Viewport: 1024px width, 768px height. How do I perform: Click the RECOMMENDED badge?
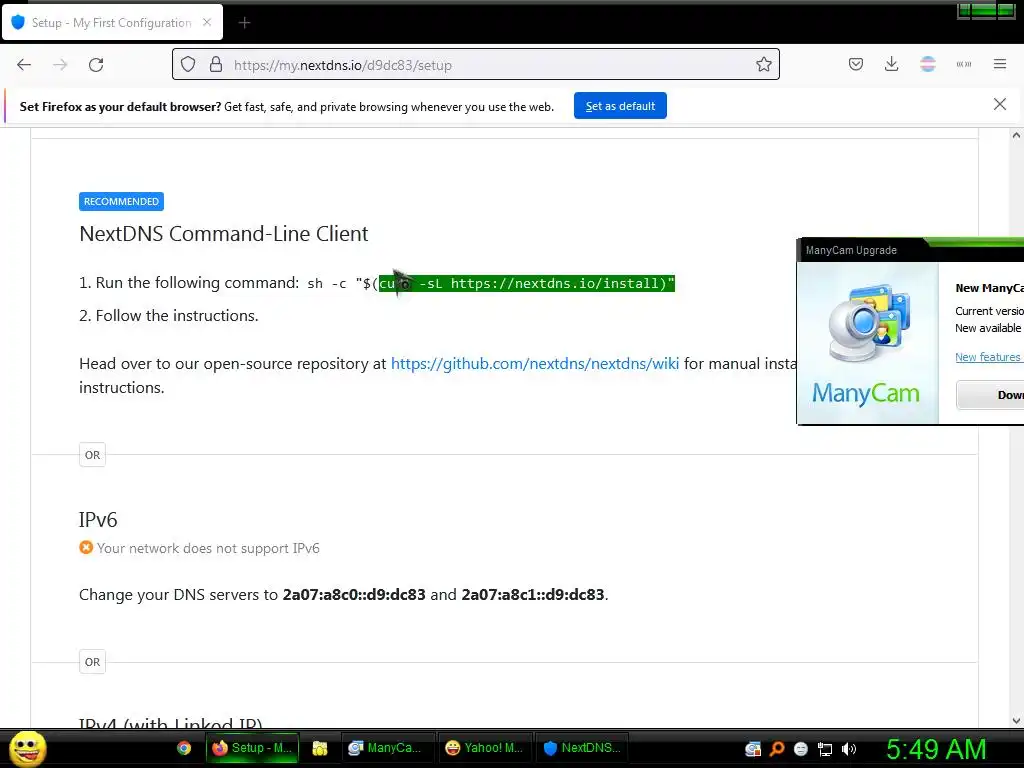tap(121, 201)
